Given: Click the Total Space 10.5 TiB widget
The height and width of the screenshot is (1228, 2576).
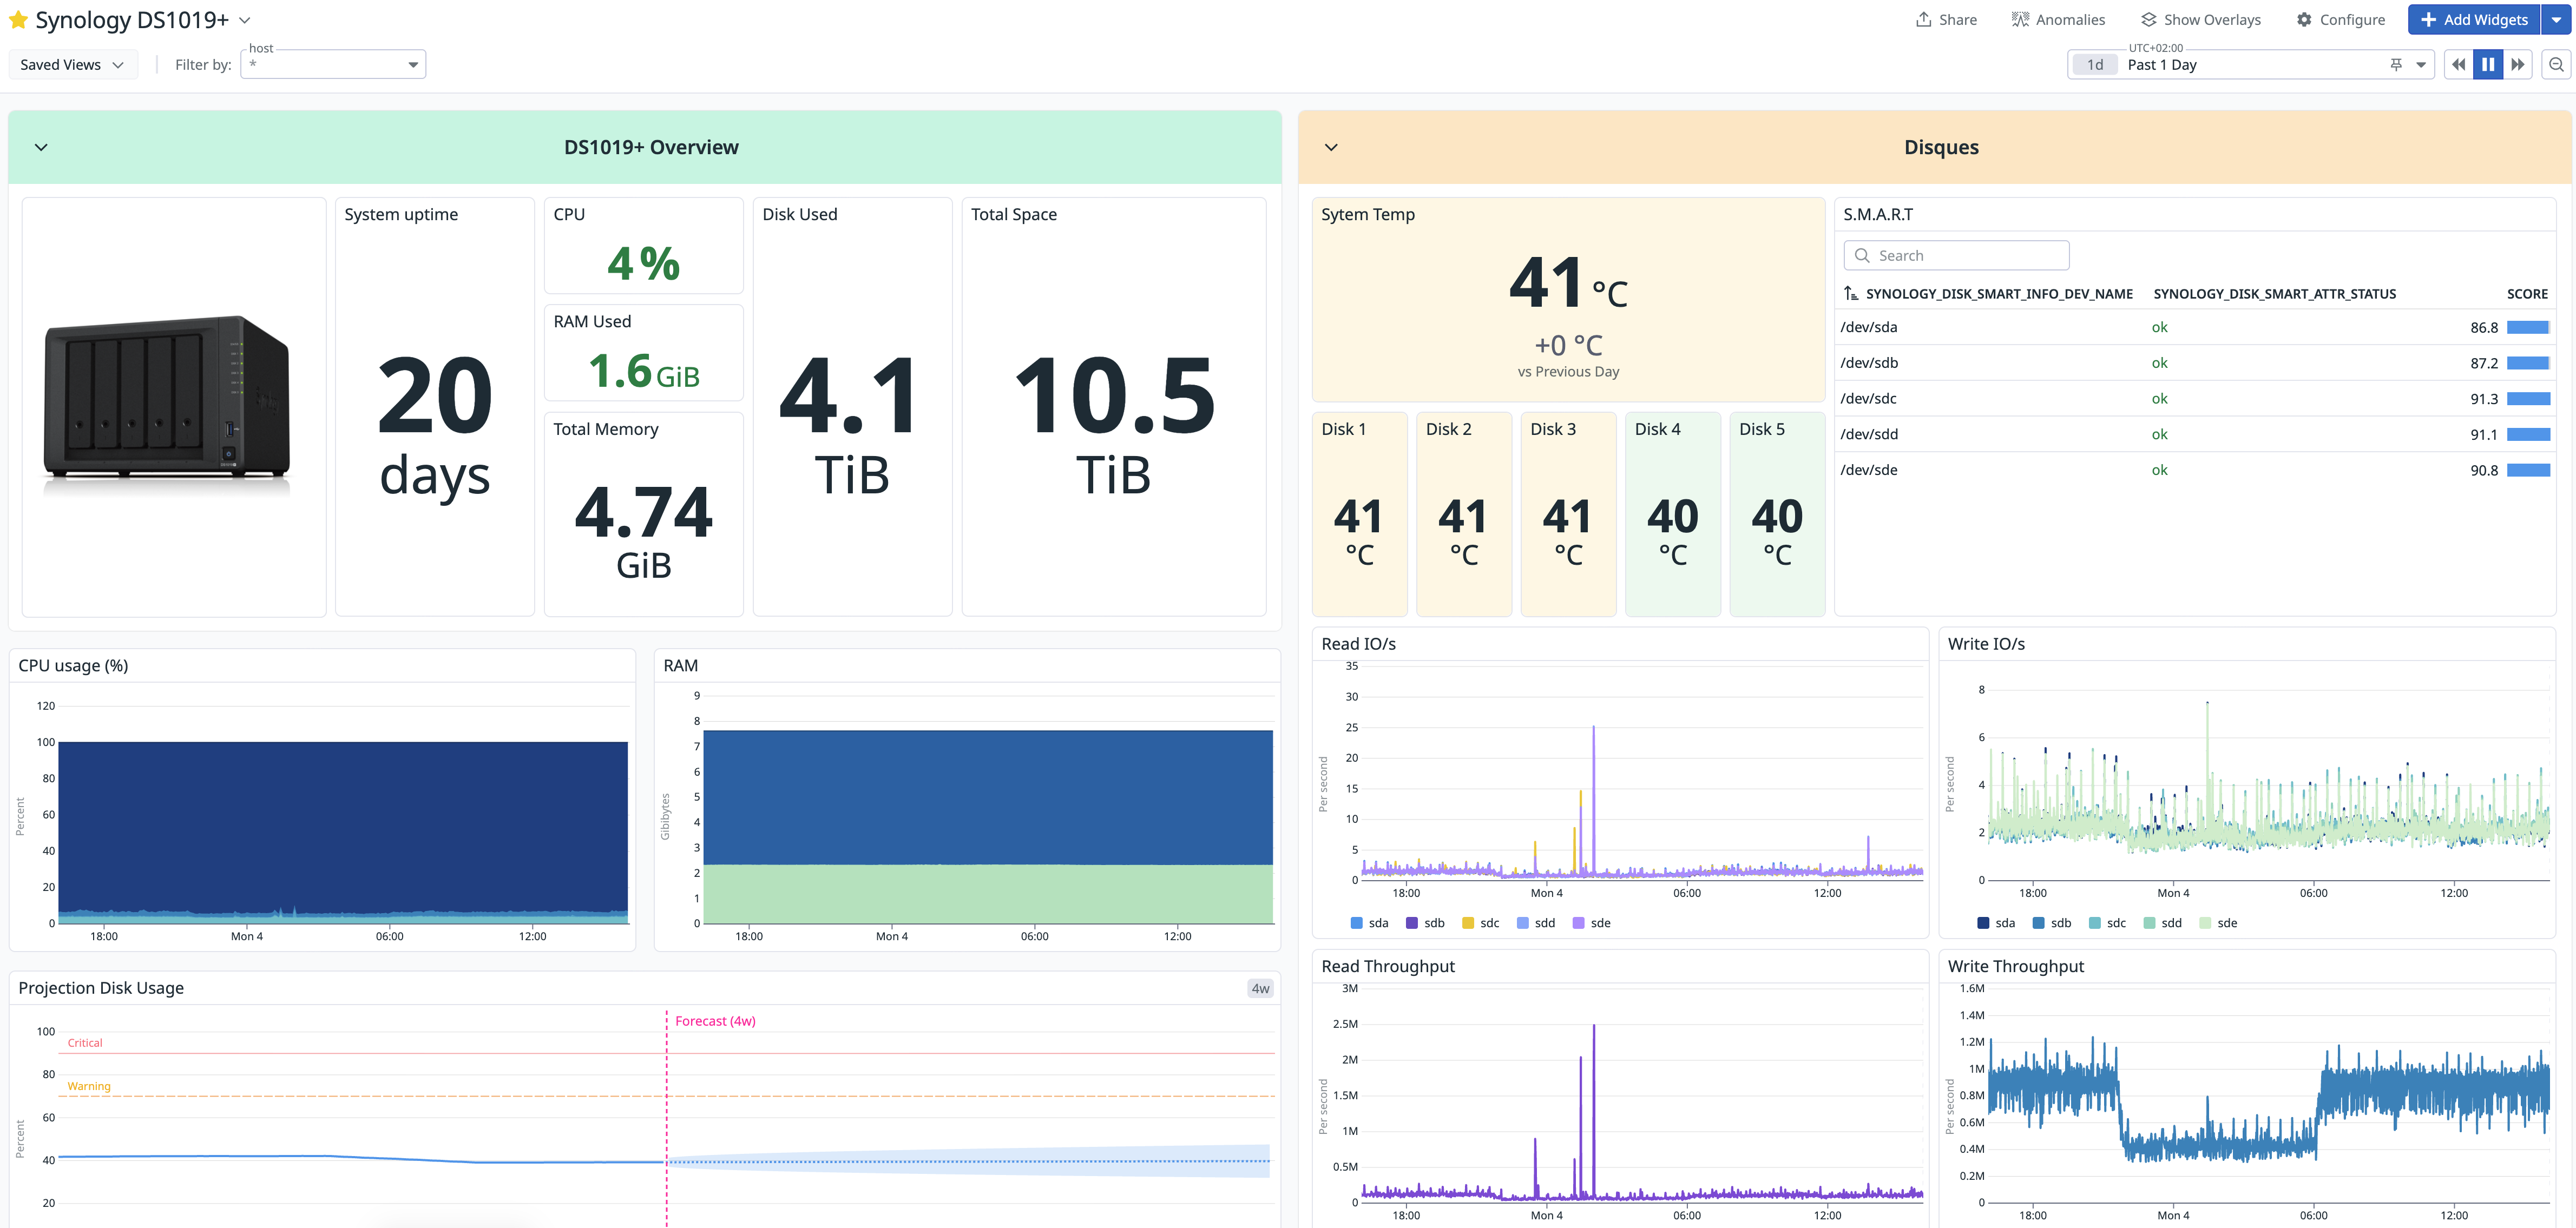Looking at the screenshot, I should 1114,407.
